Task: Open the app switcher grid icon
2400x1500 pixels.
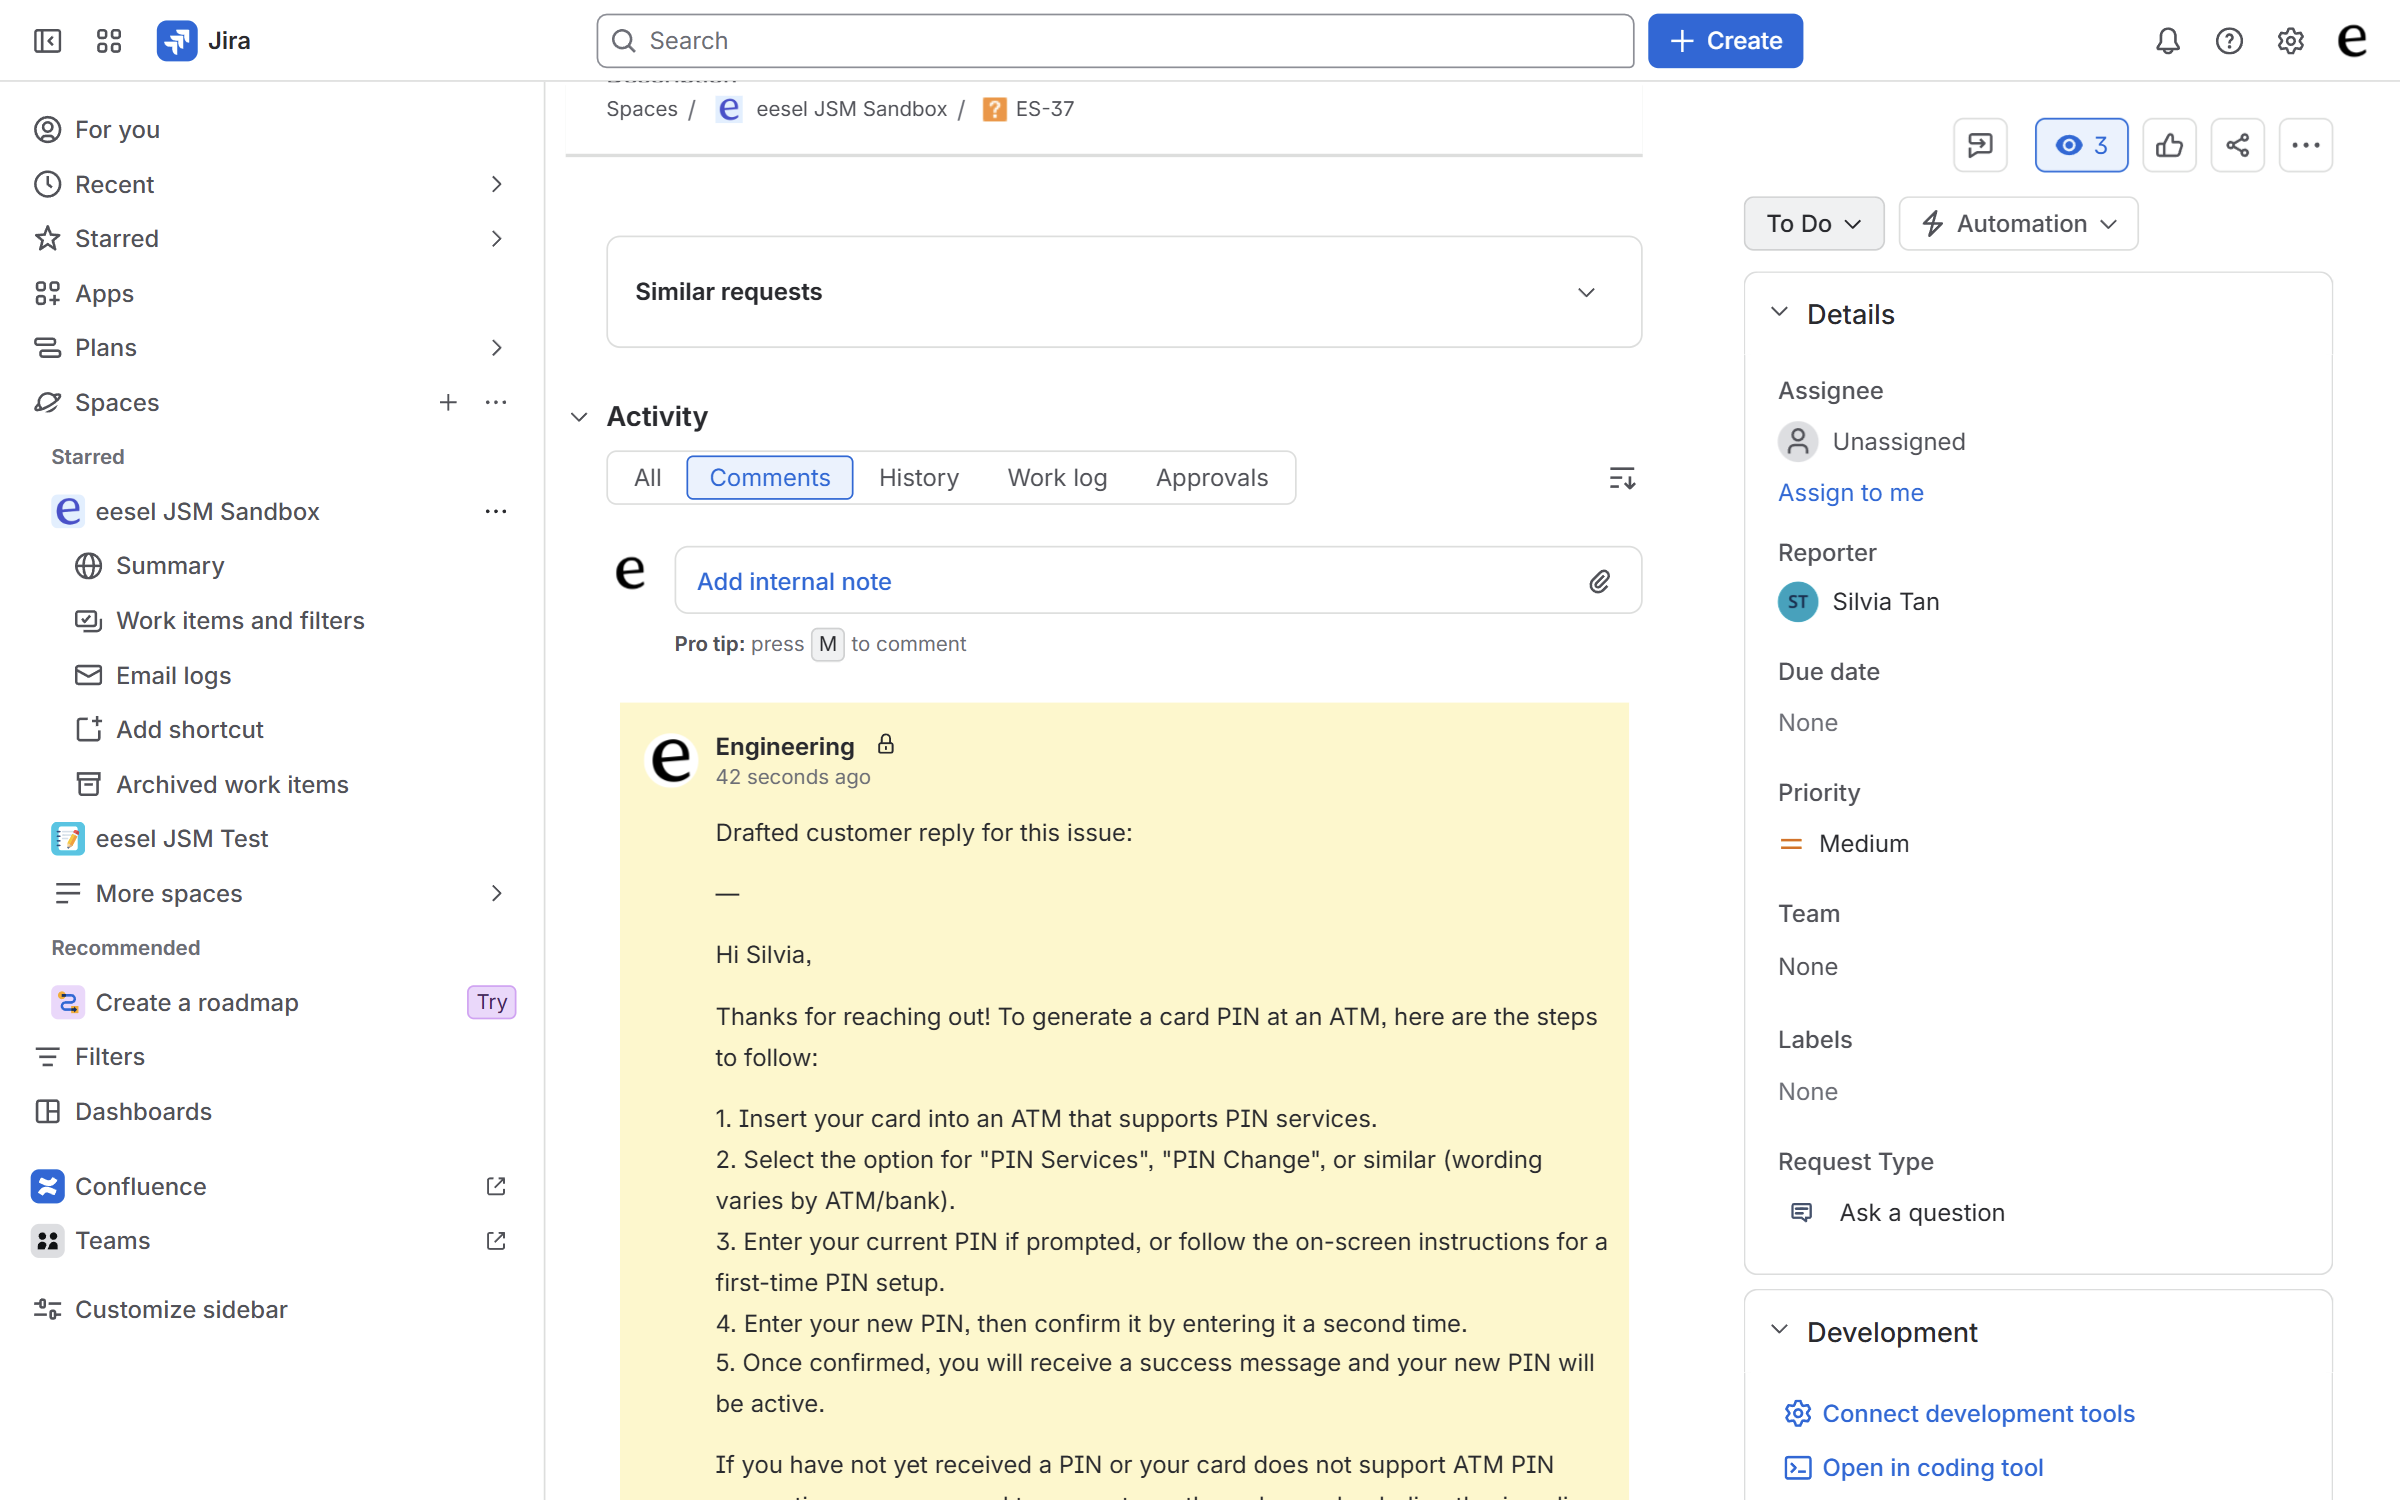Action: (109, 41)
